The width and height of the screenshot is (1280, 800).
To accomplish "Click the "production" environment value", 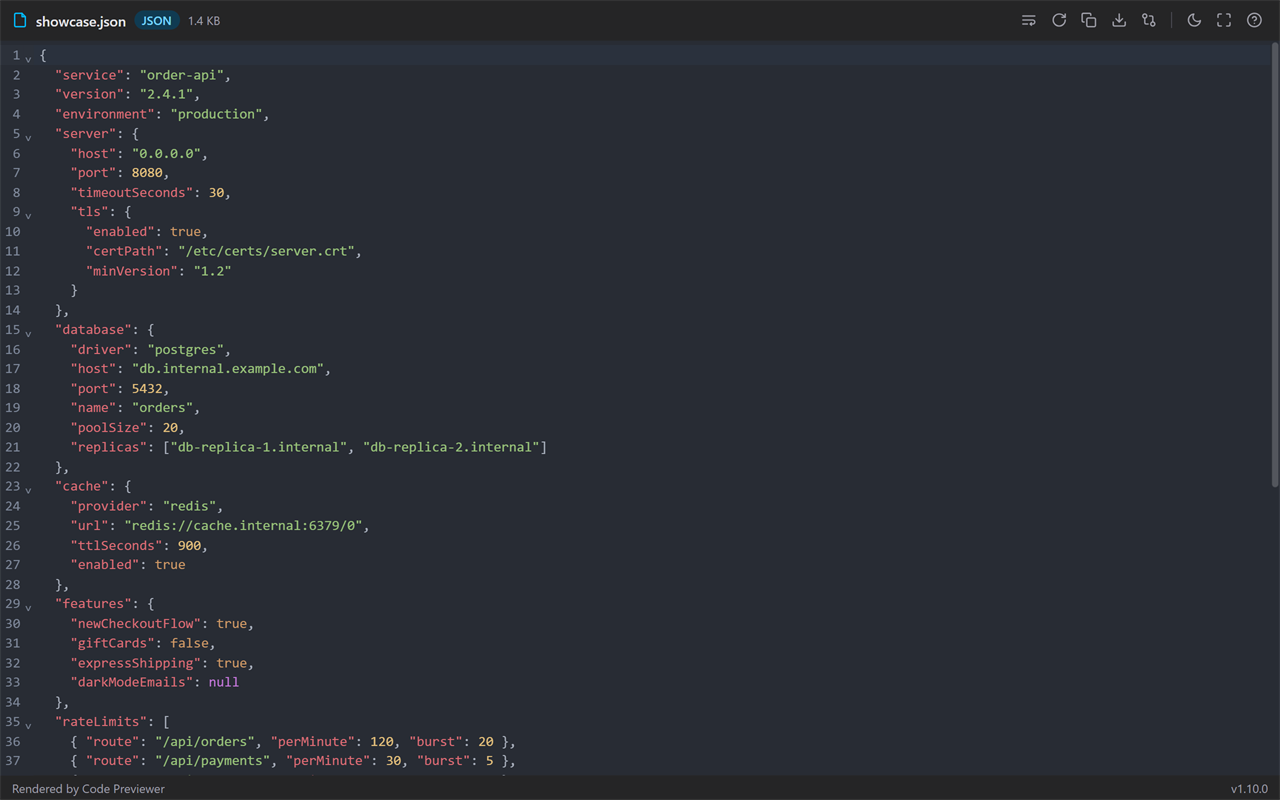I will pos(216,114).
